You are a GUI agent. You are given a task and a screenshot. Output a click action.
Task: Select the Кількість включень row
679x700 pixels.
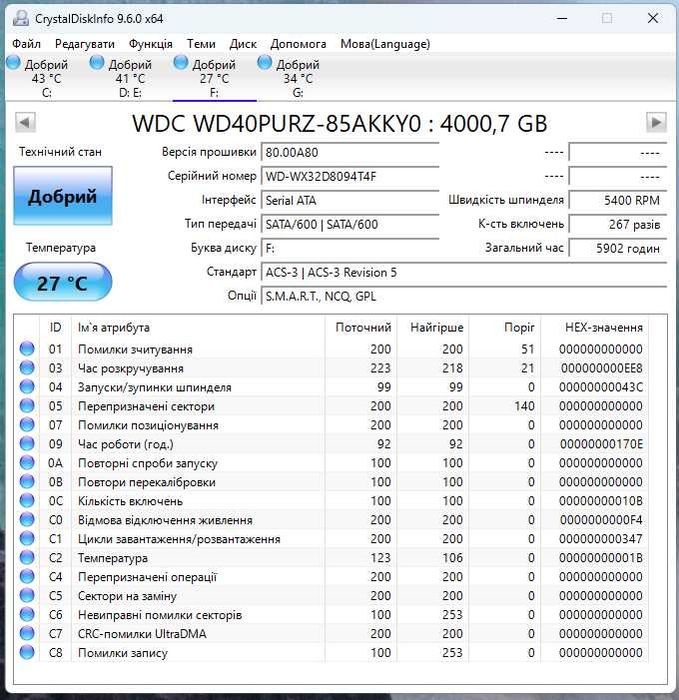tap(331, 500)
